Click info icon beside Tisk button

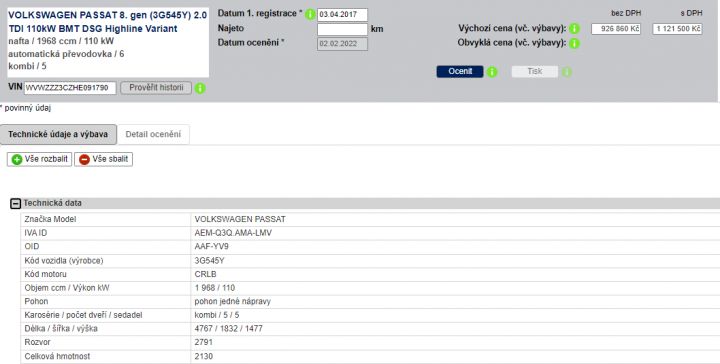(567, 72)
